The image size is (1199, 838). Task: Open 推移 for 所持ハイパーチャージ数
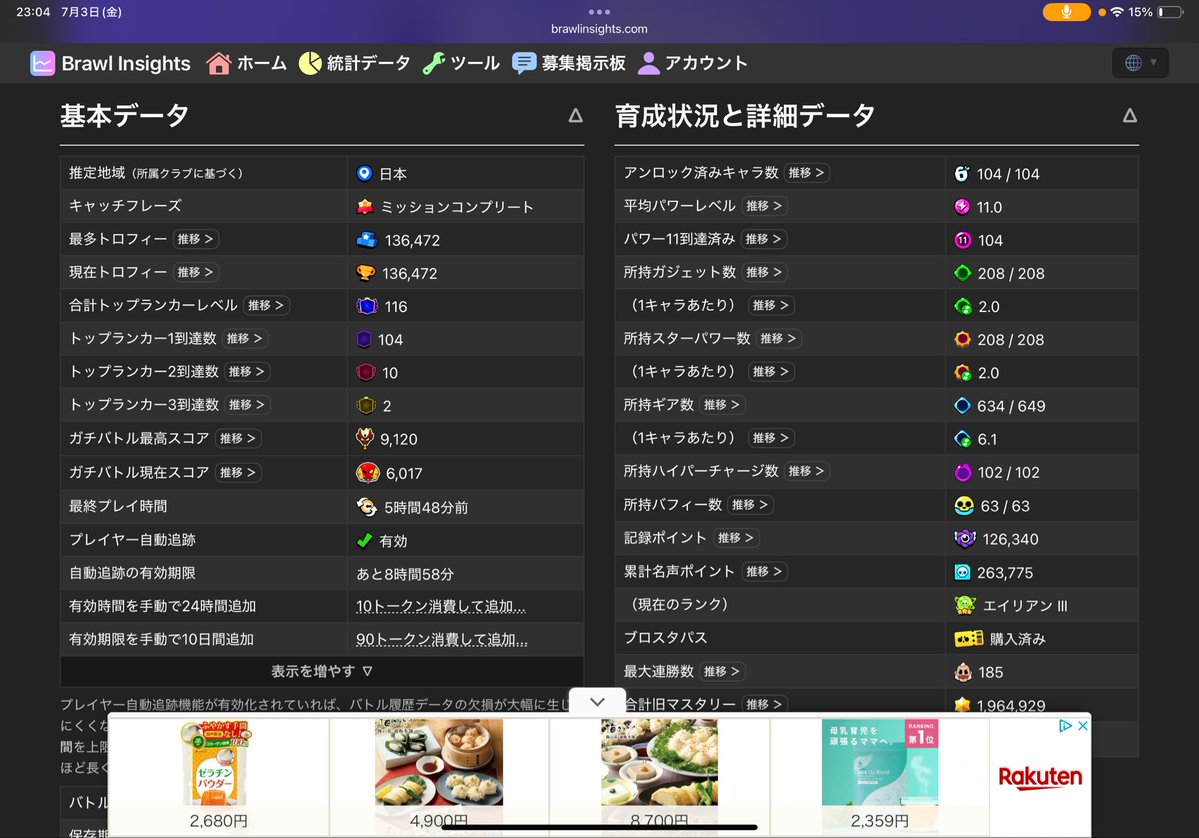pyautogui.click(x=807, y=471)
